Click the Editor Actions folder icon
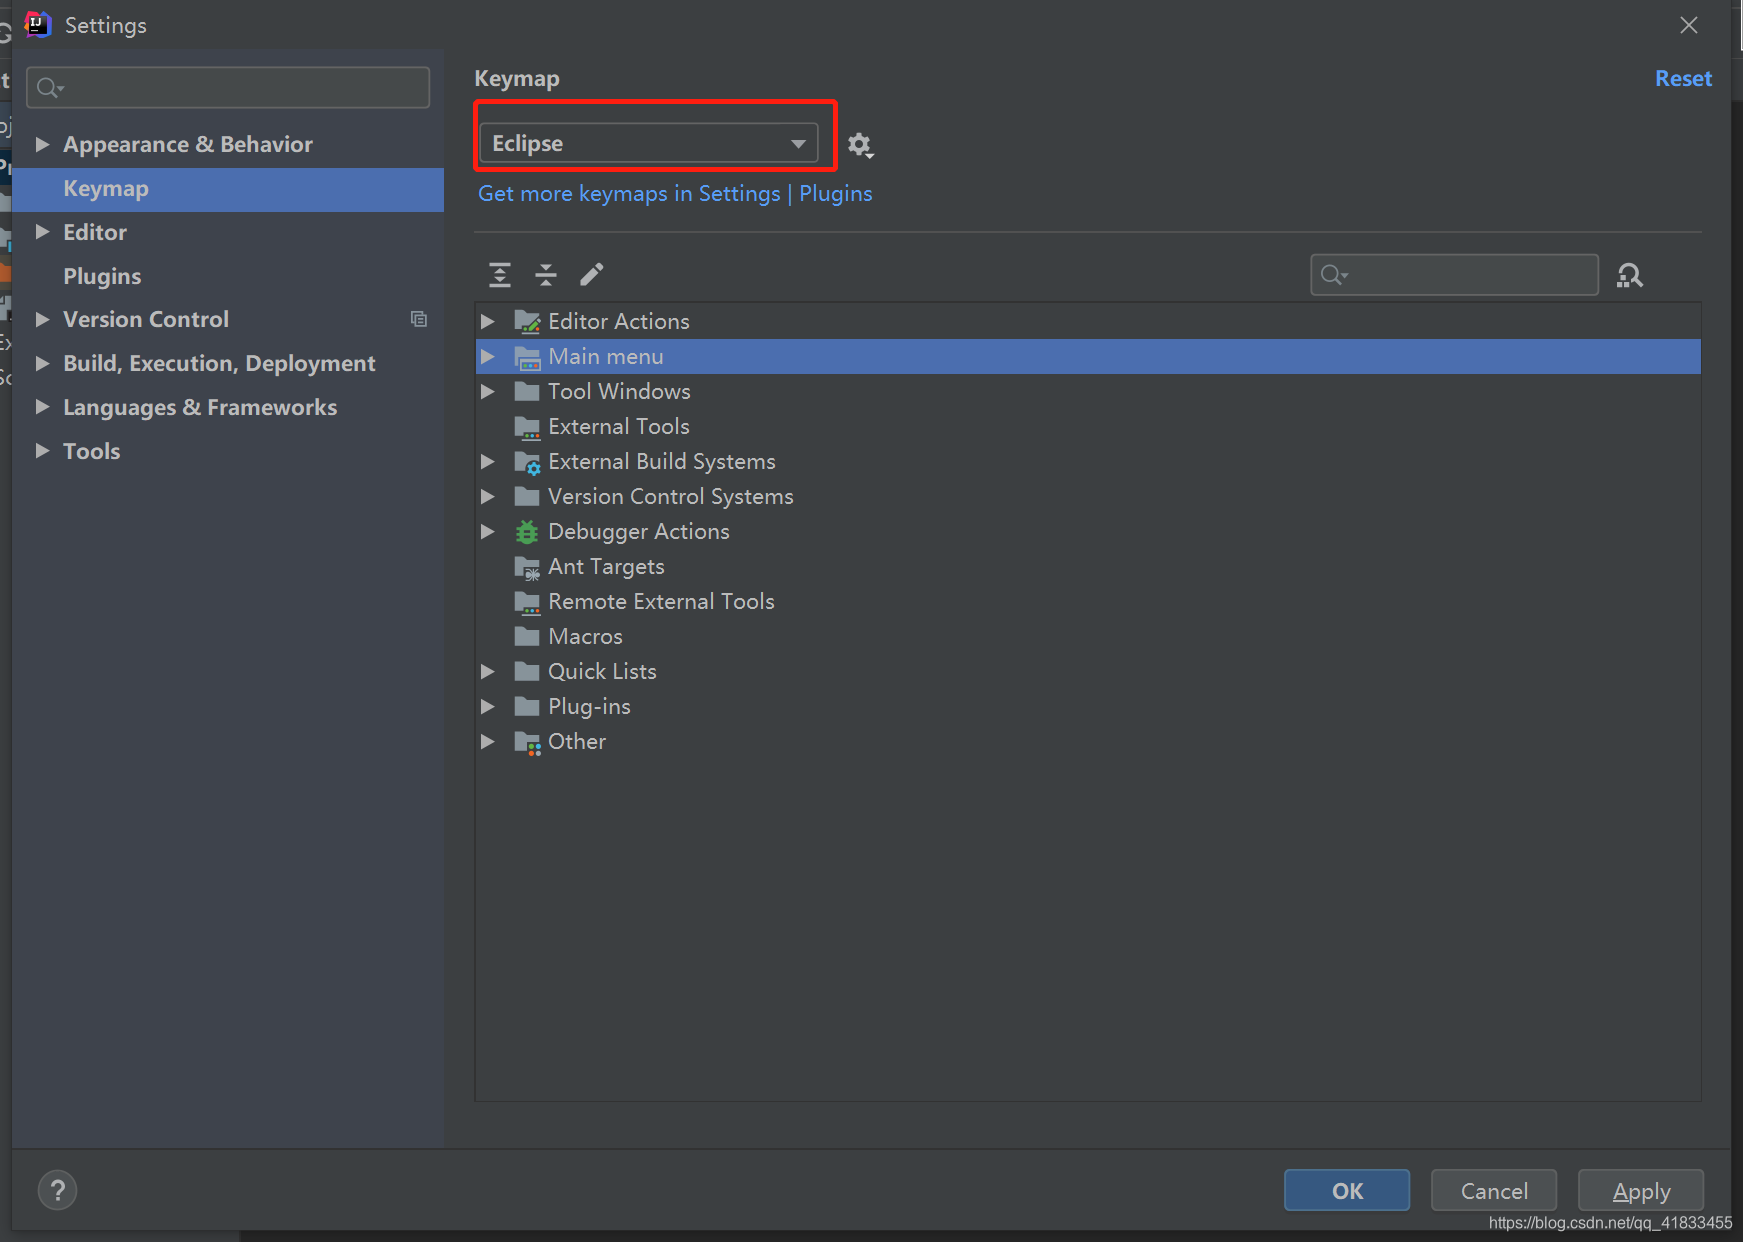 point(527,321)
